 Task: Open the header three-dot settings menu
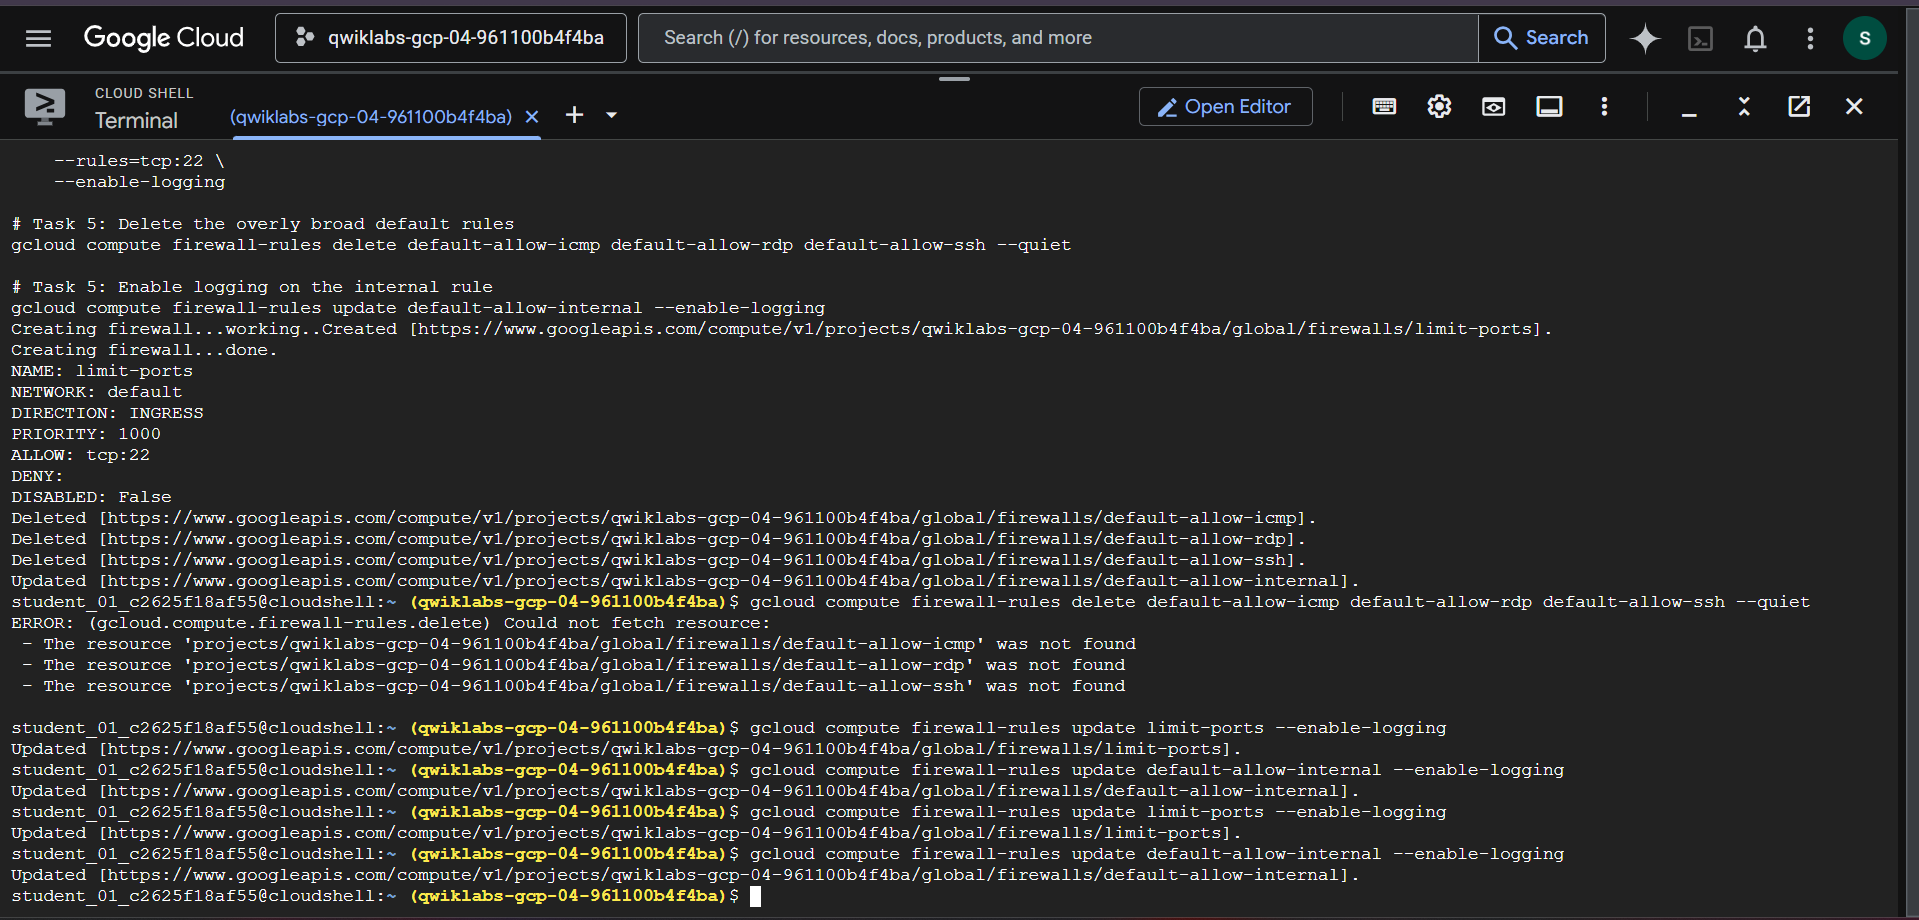(1810, 38)
